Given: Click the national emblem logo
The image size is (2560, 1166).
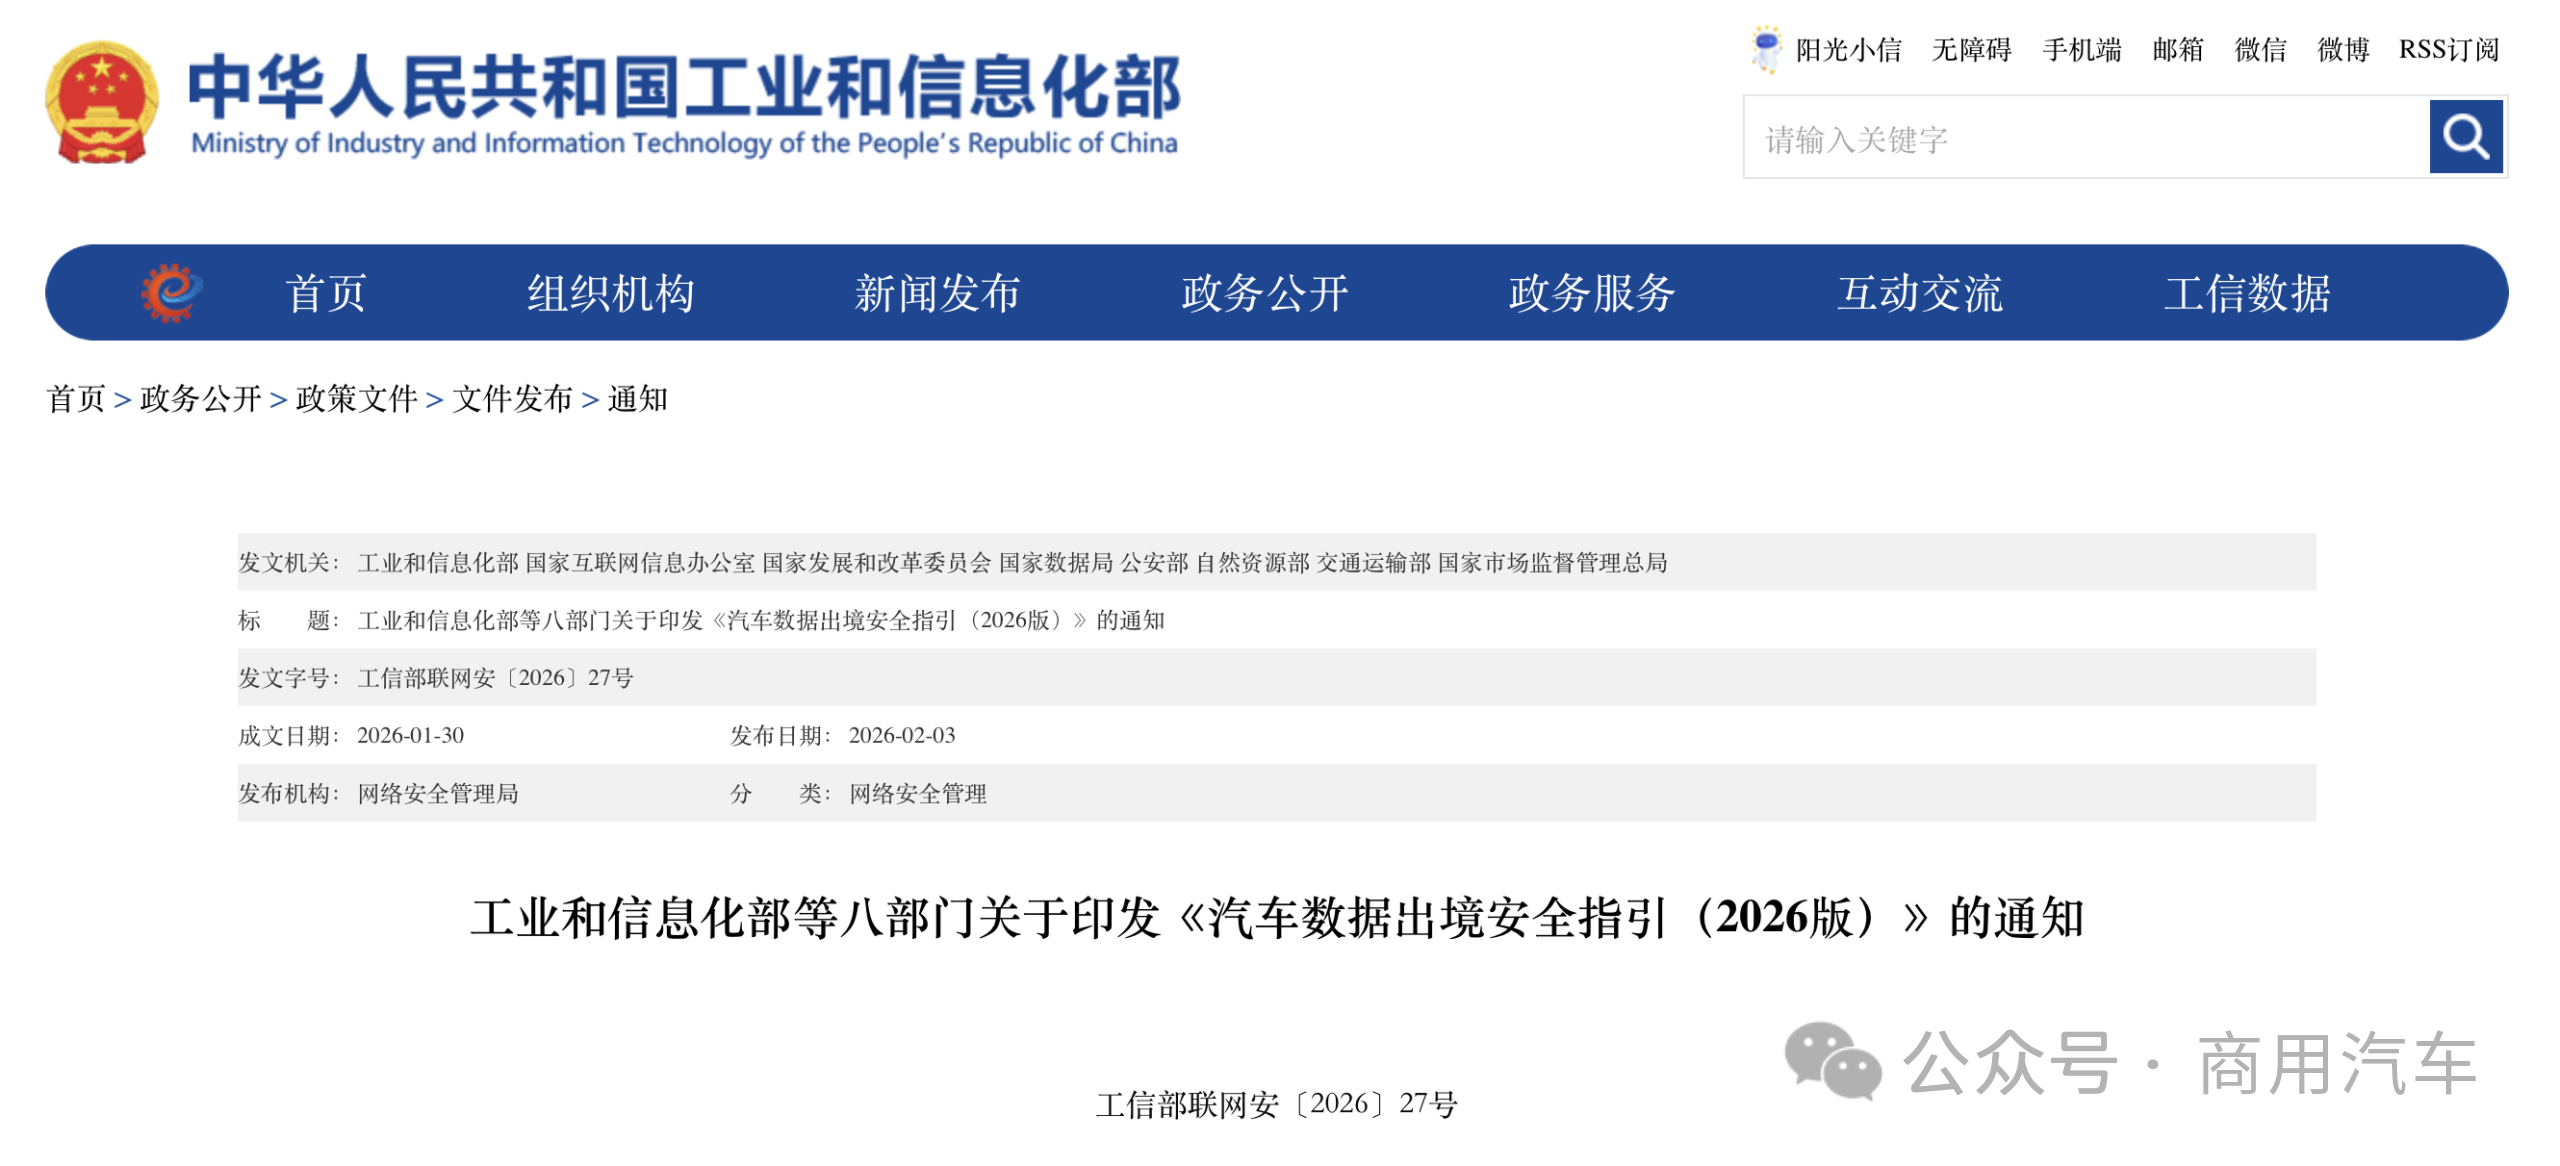Looking at the screenshot, I should point(101,101).
